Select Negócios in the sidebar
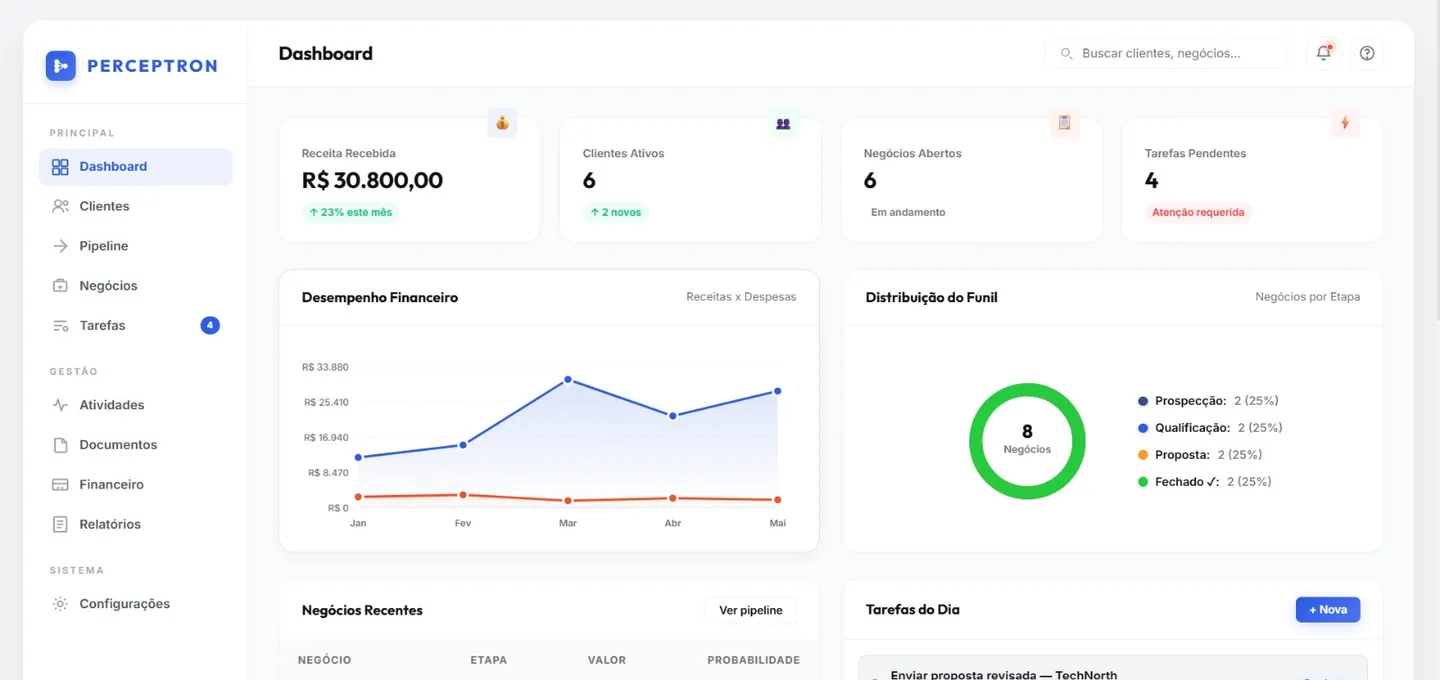Viewport: 1440px width, 680px height. (135, 286)
